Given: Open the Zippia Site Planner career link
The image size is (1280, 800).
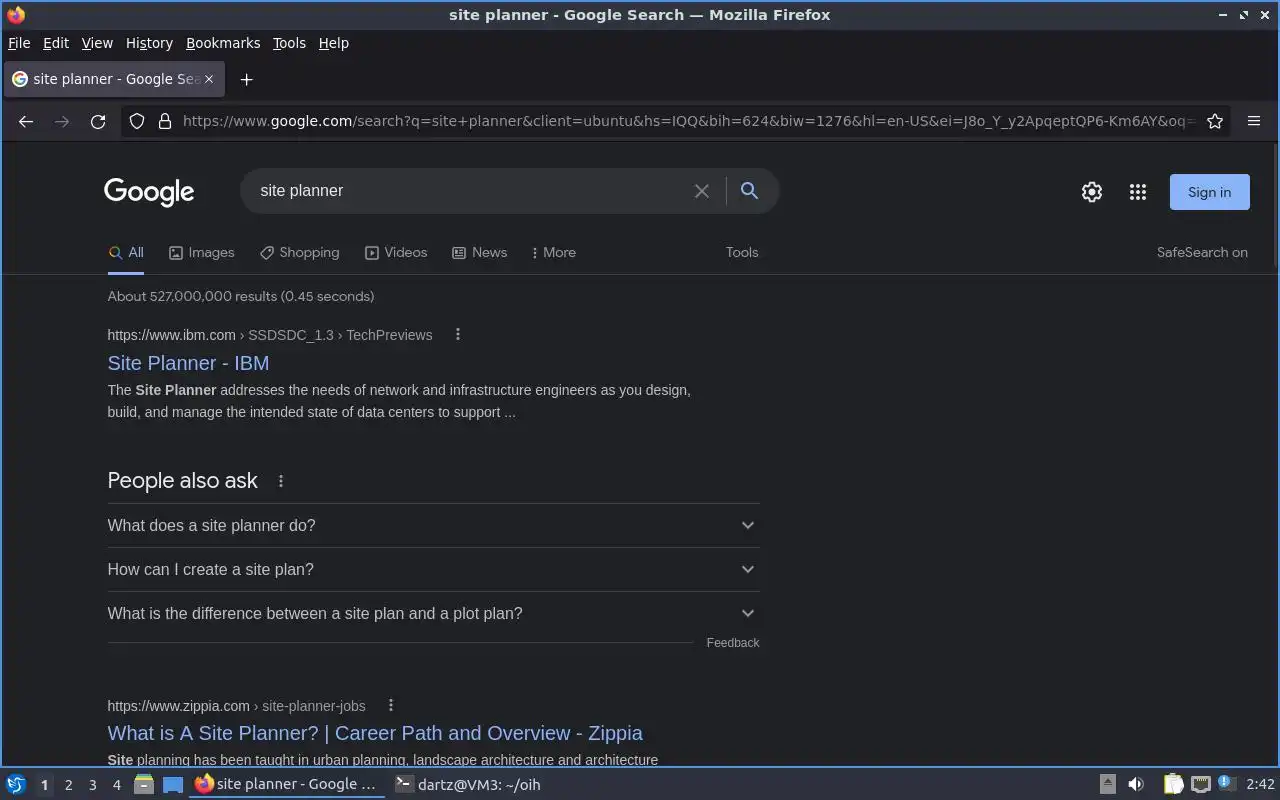Looking at the screenshot, I should [375, 733].
